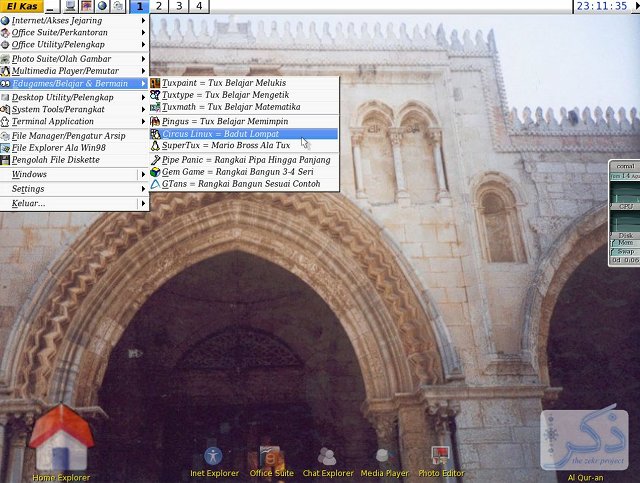Launch Pingus = Tux Belajar Memimpin
The width and height of the screenshot is (640, 483).
click(x=244, y=122)
